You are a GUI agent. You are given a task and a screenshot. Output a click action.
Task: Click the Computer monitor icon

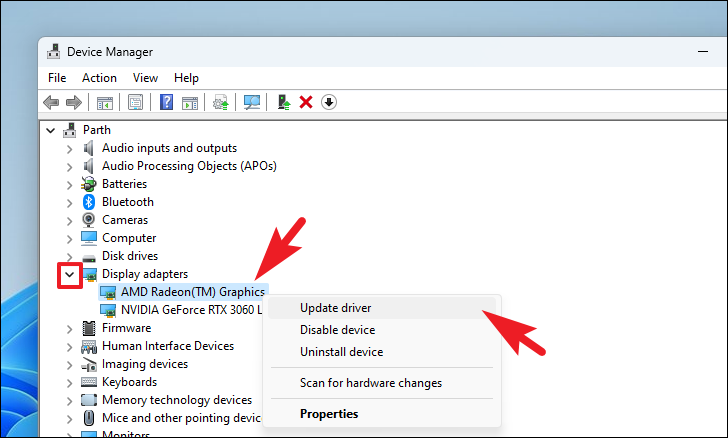(89, 238)
